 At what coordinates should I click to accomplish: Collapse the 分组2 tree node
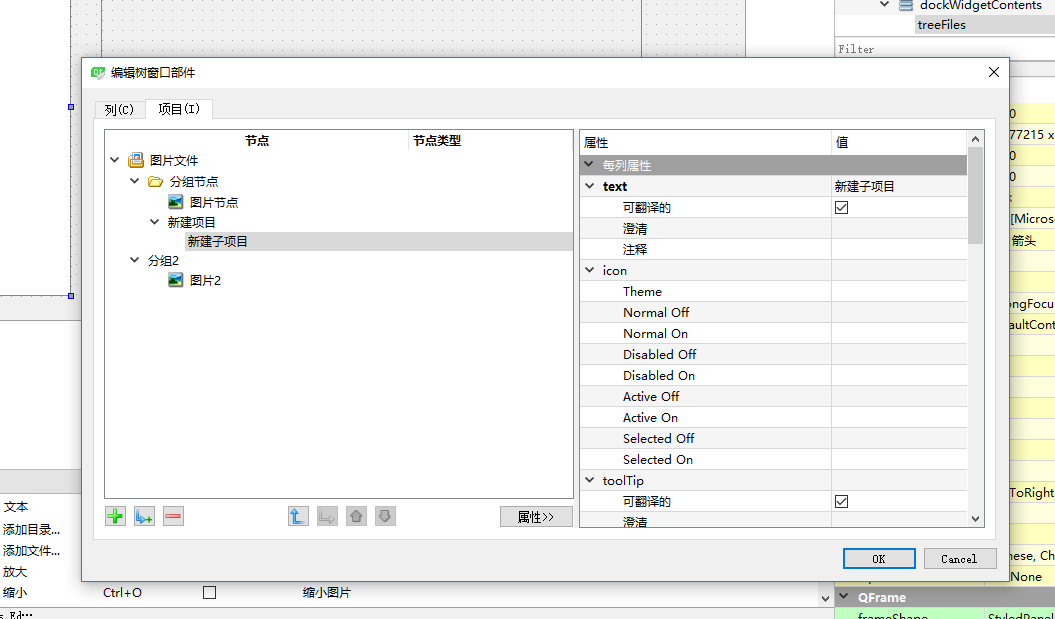pyautogui.click(x=135, y=260)
